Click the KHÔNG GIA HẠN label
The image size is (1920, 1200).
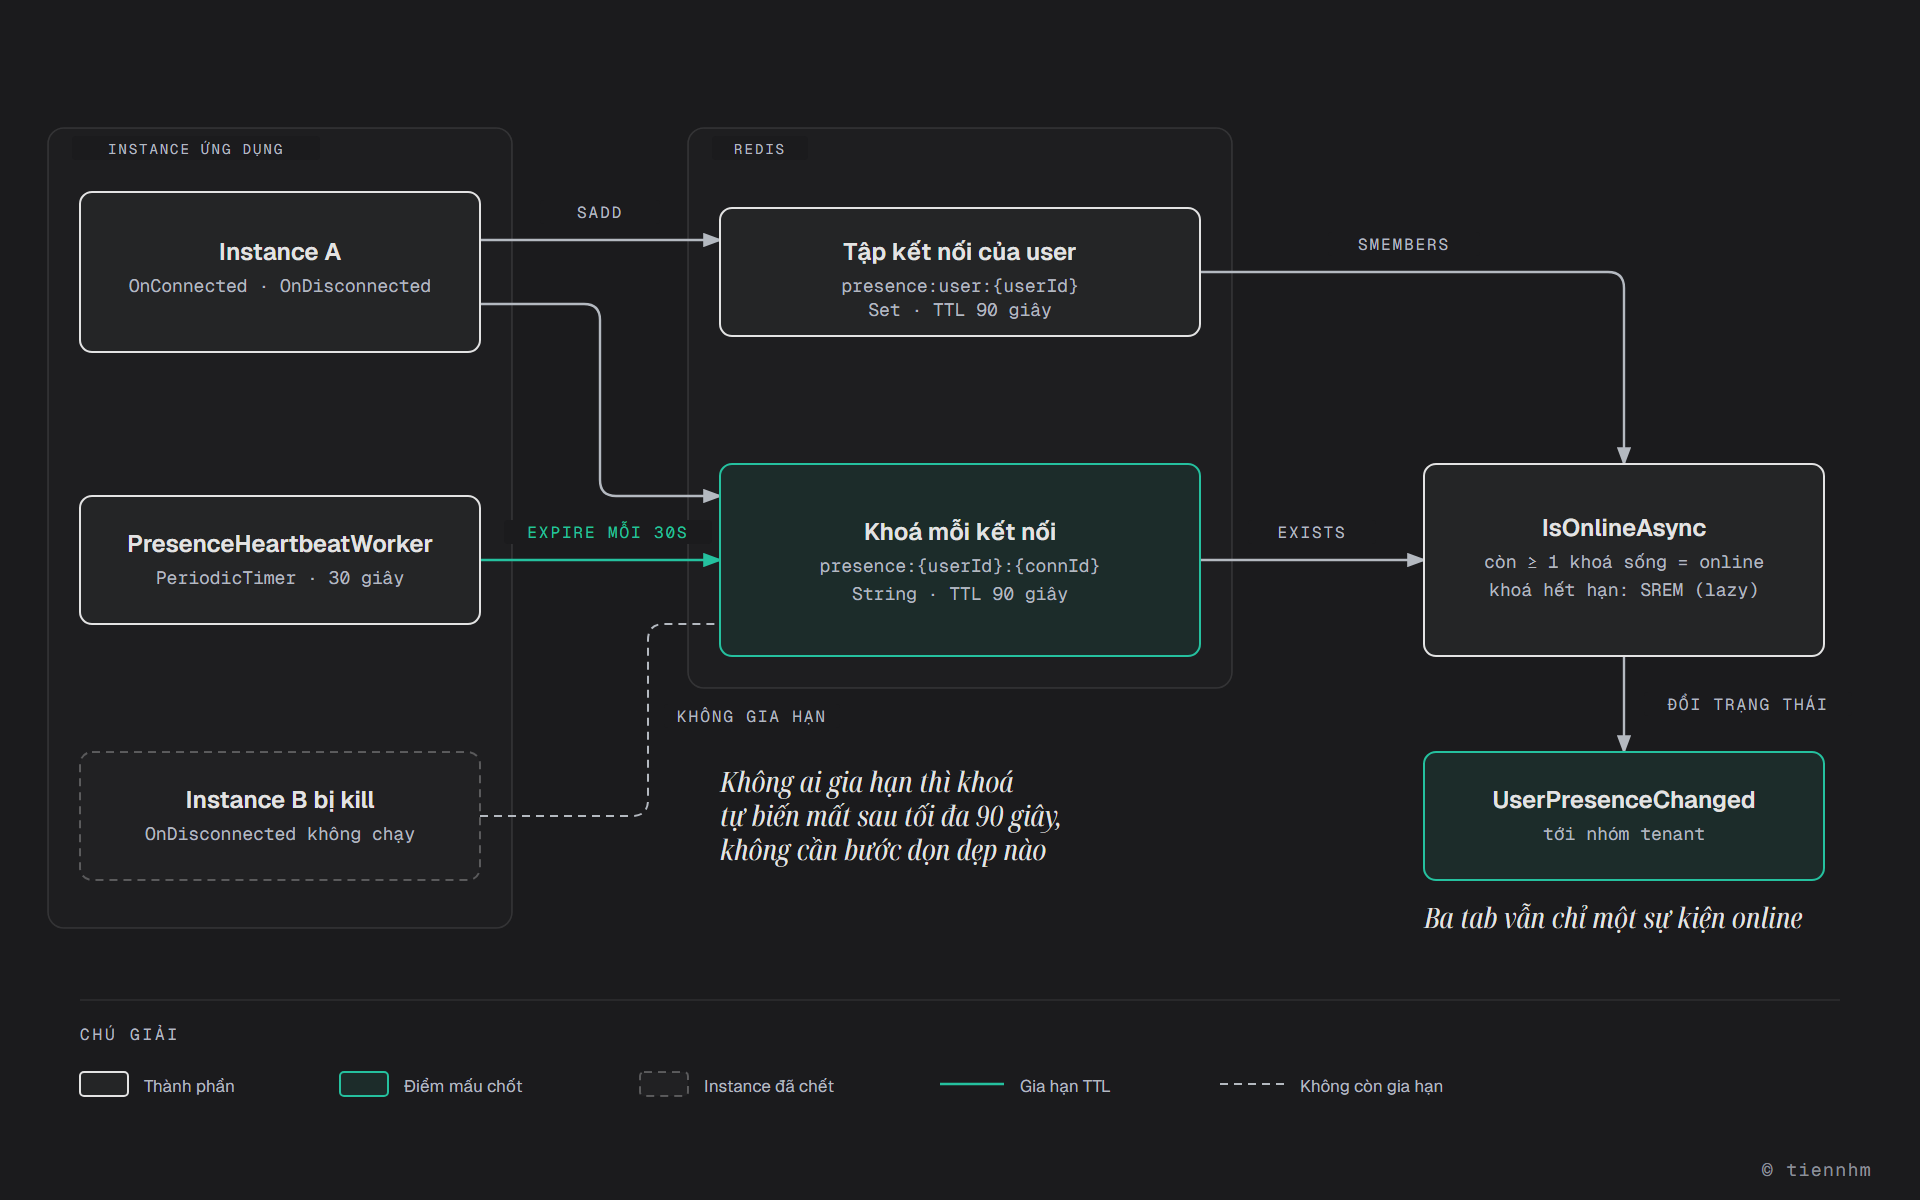tap(751, 716)
